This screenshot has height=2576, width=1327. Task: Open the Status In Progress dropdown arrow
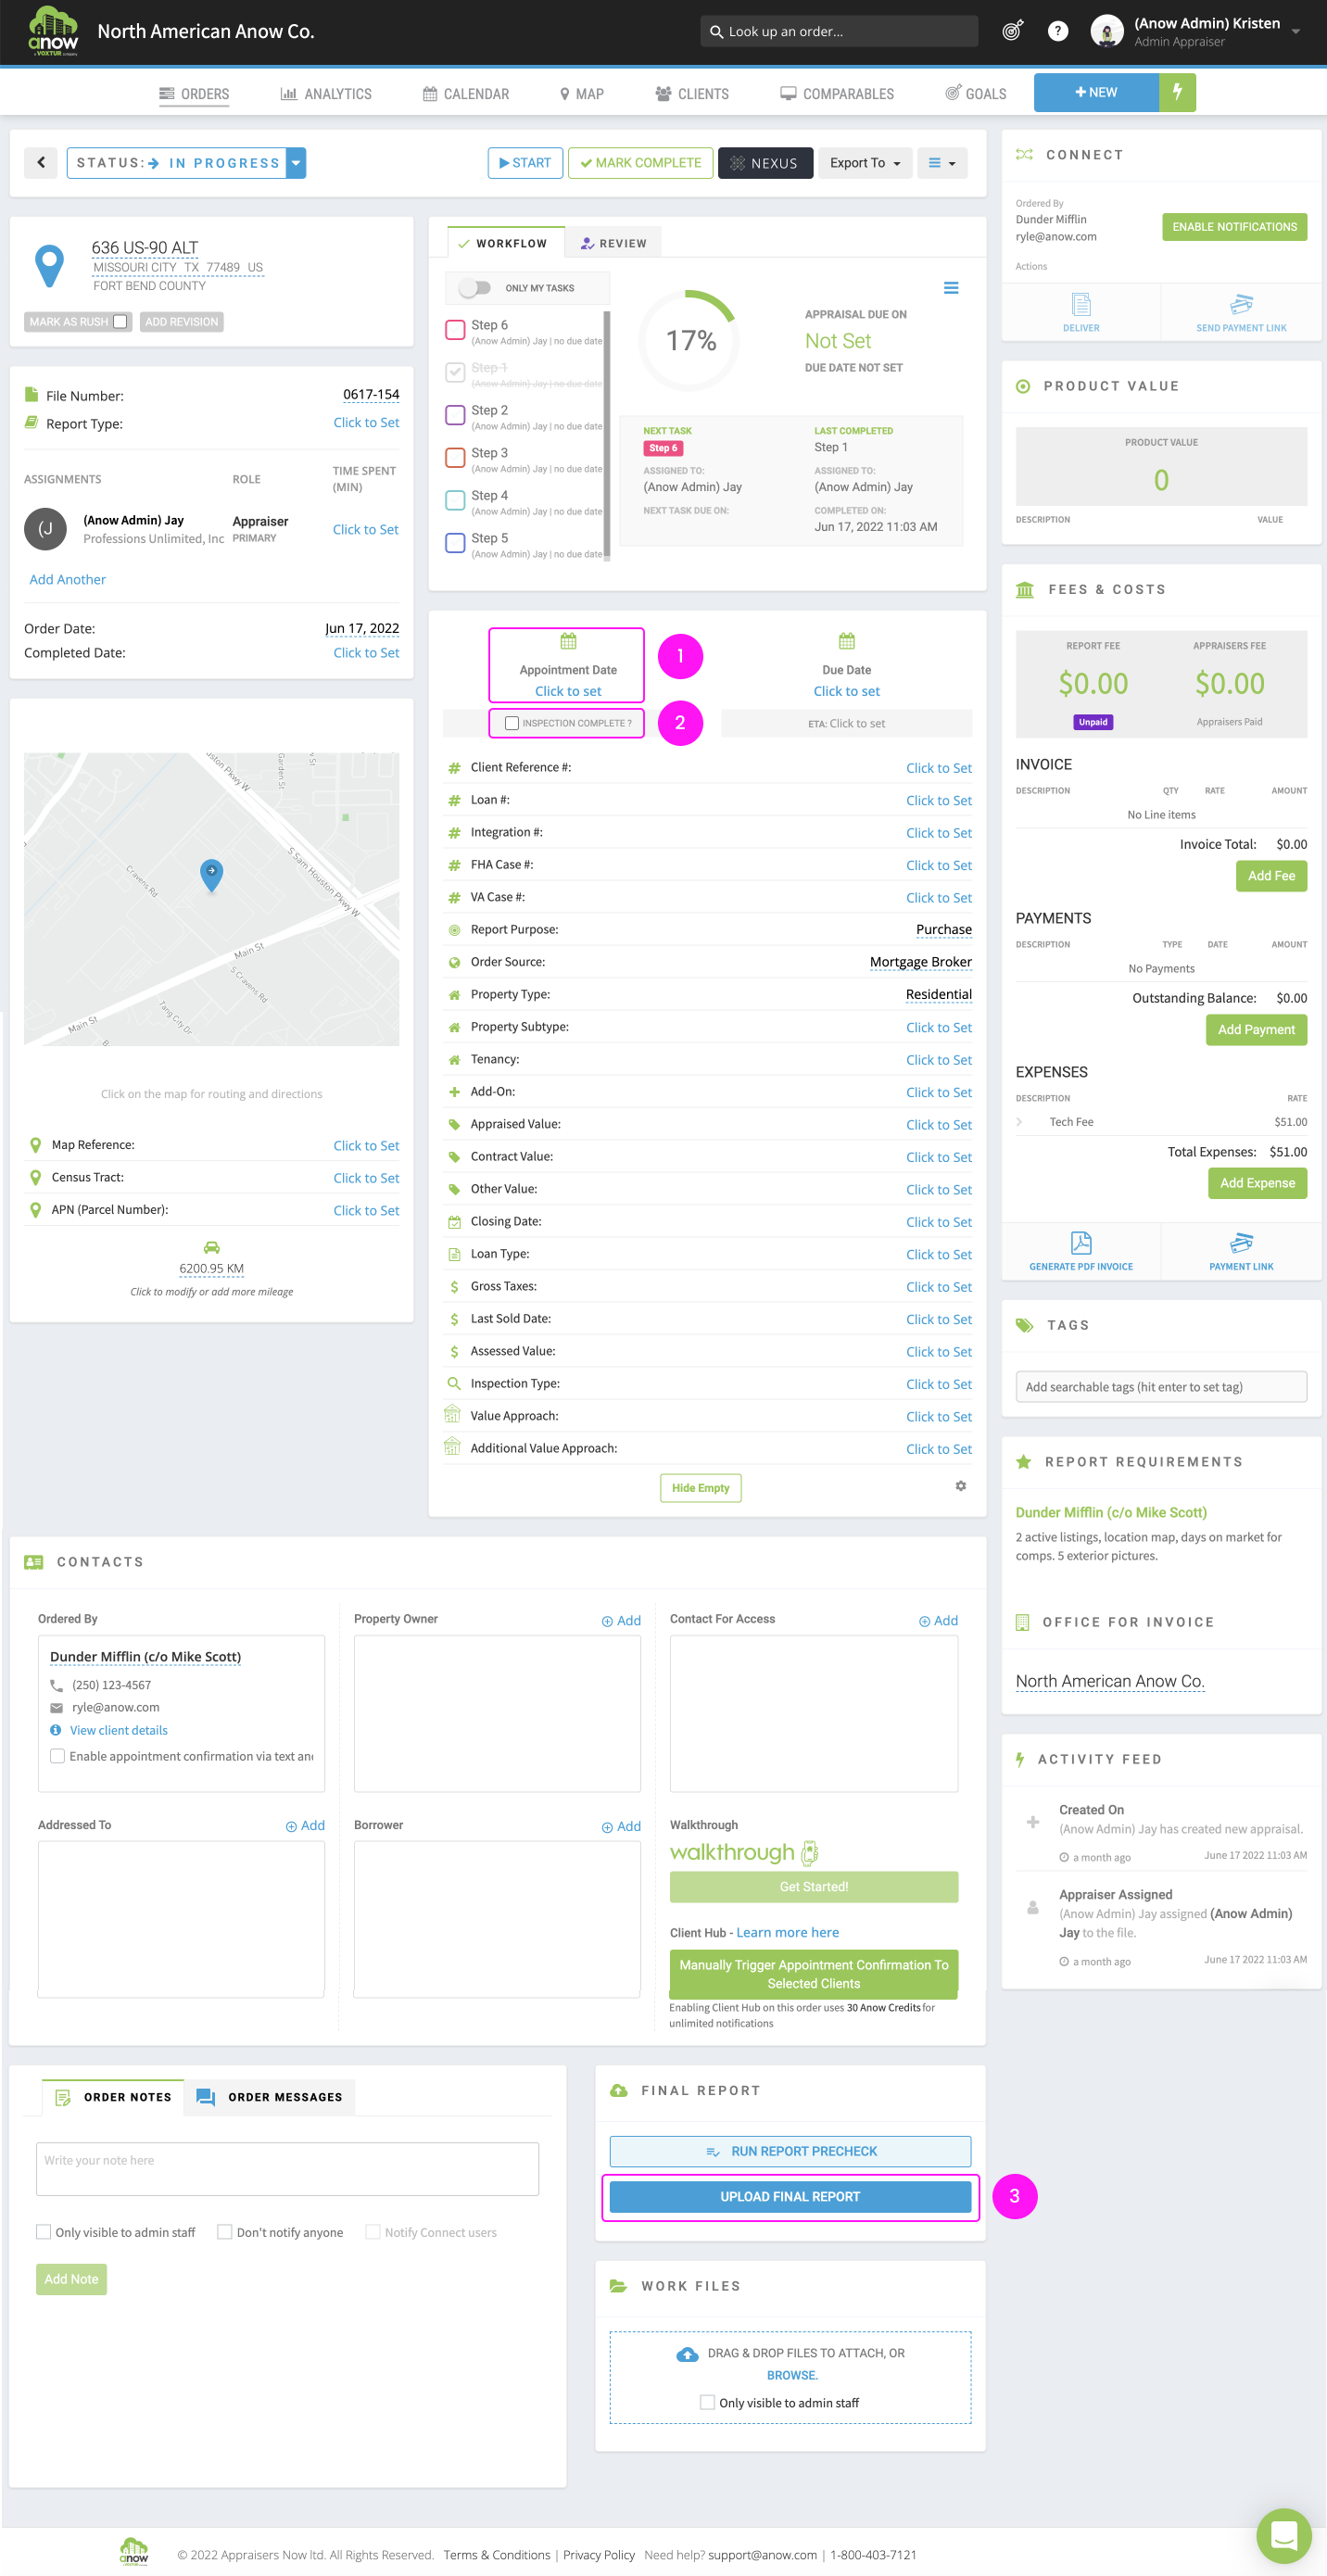click(x=296, y=163)
